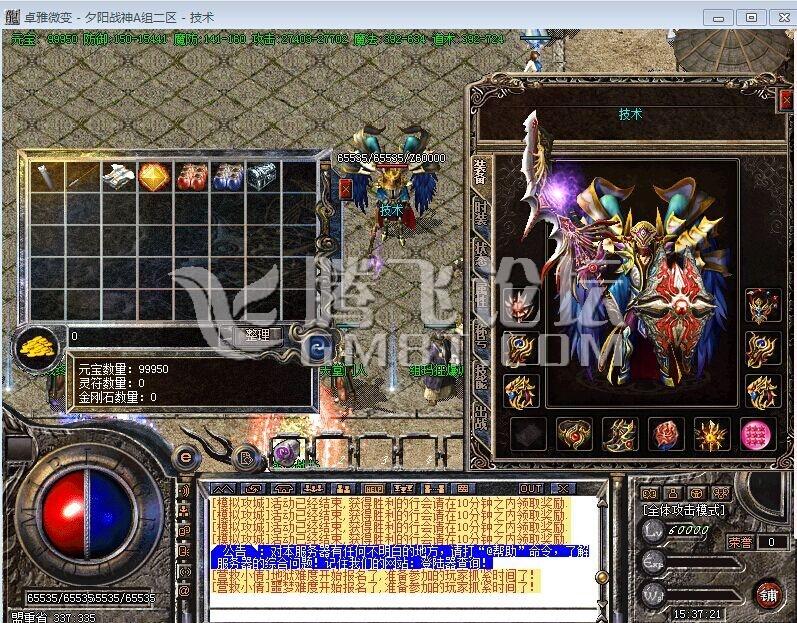Close the character panel with red X

786,101
